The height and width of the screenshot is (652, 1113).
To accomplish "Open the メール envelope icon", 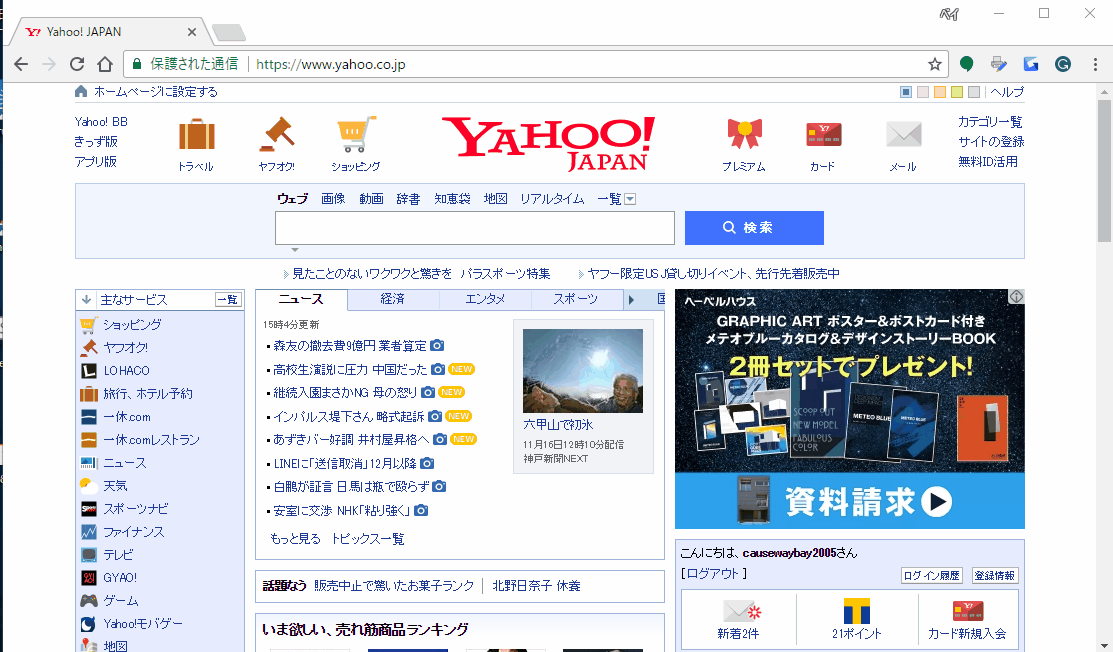I will [903, 134].
